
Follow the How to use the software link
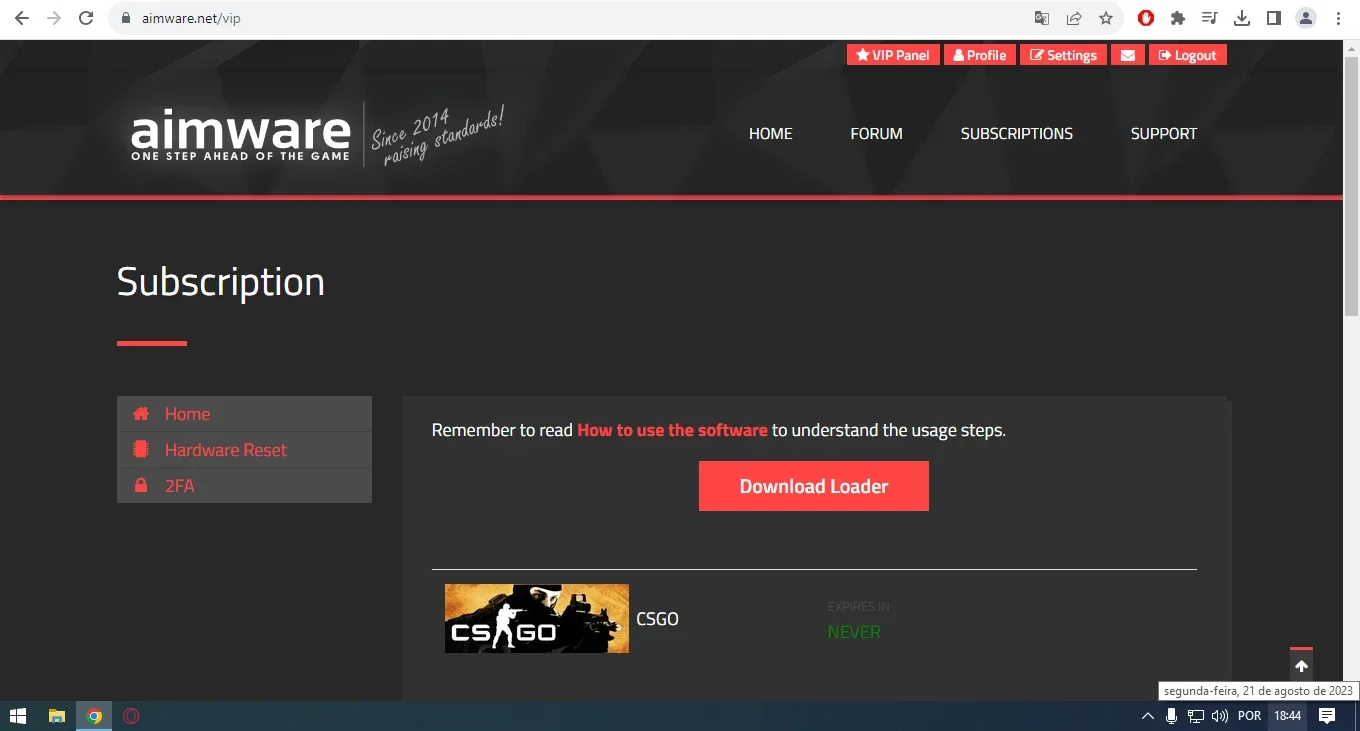[x=672, y=430]
